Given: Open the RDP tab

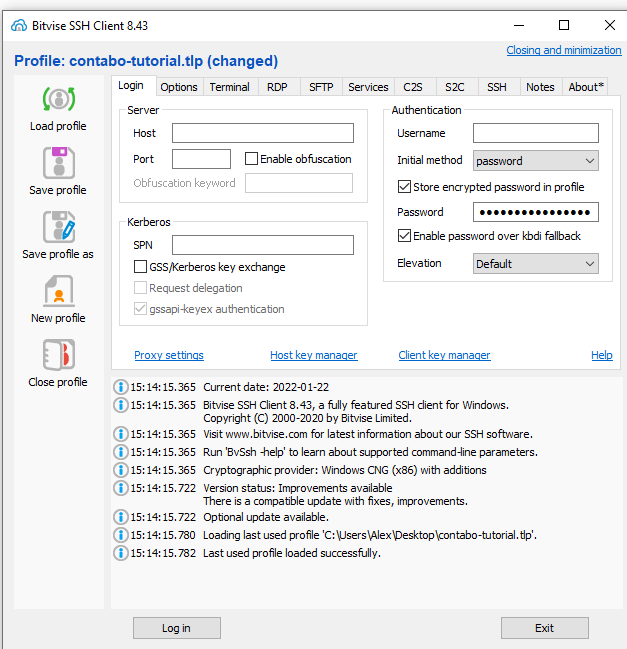Looking at the screenshot, I should click(277, 87).
